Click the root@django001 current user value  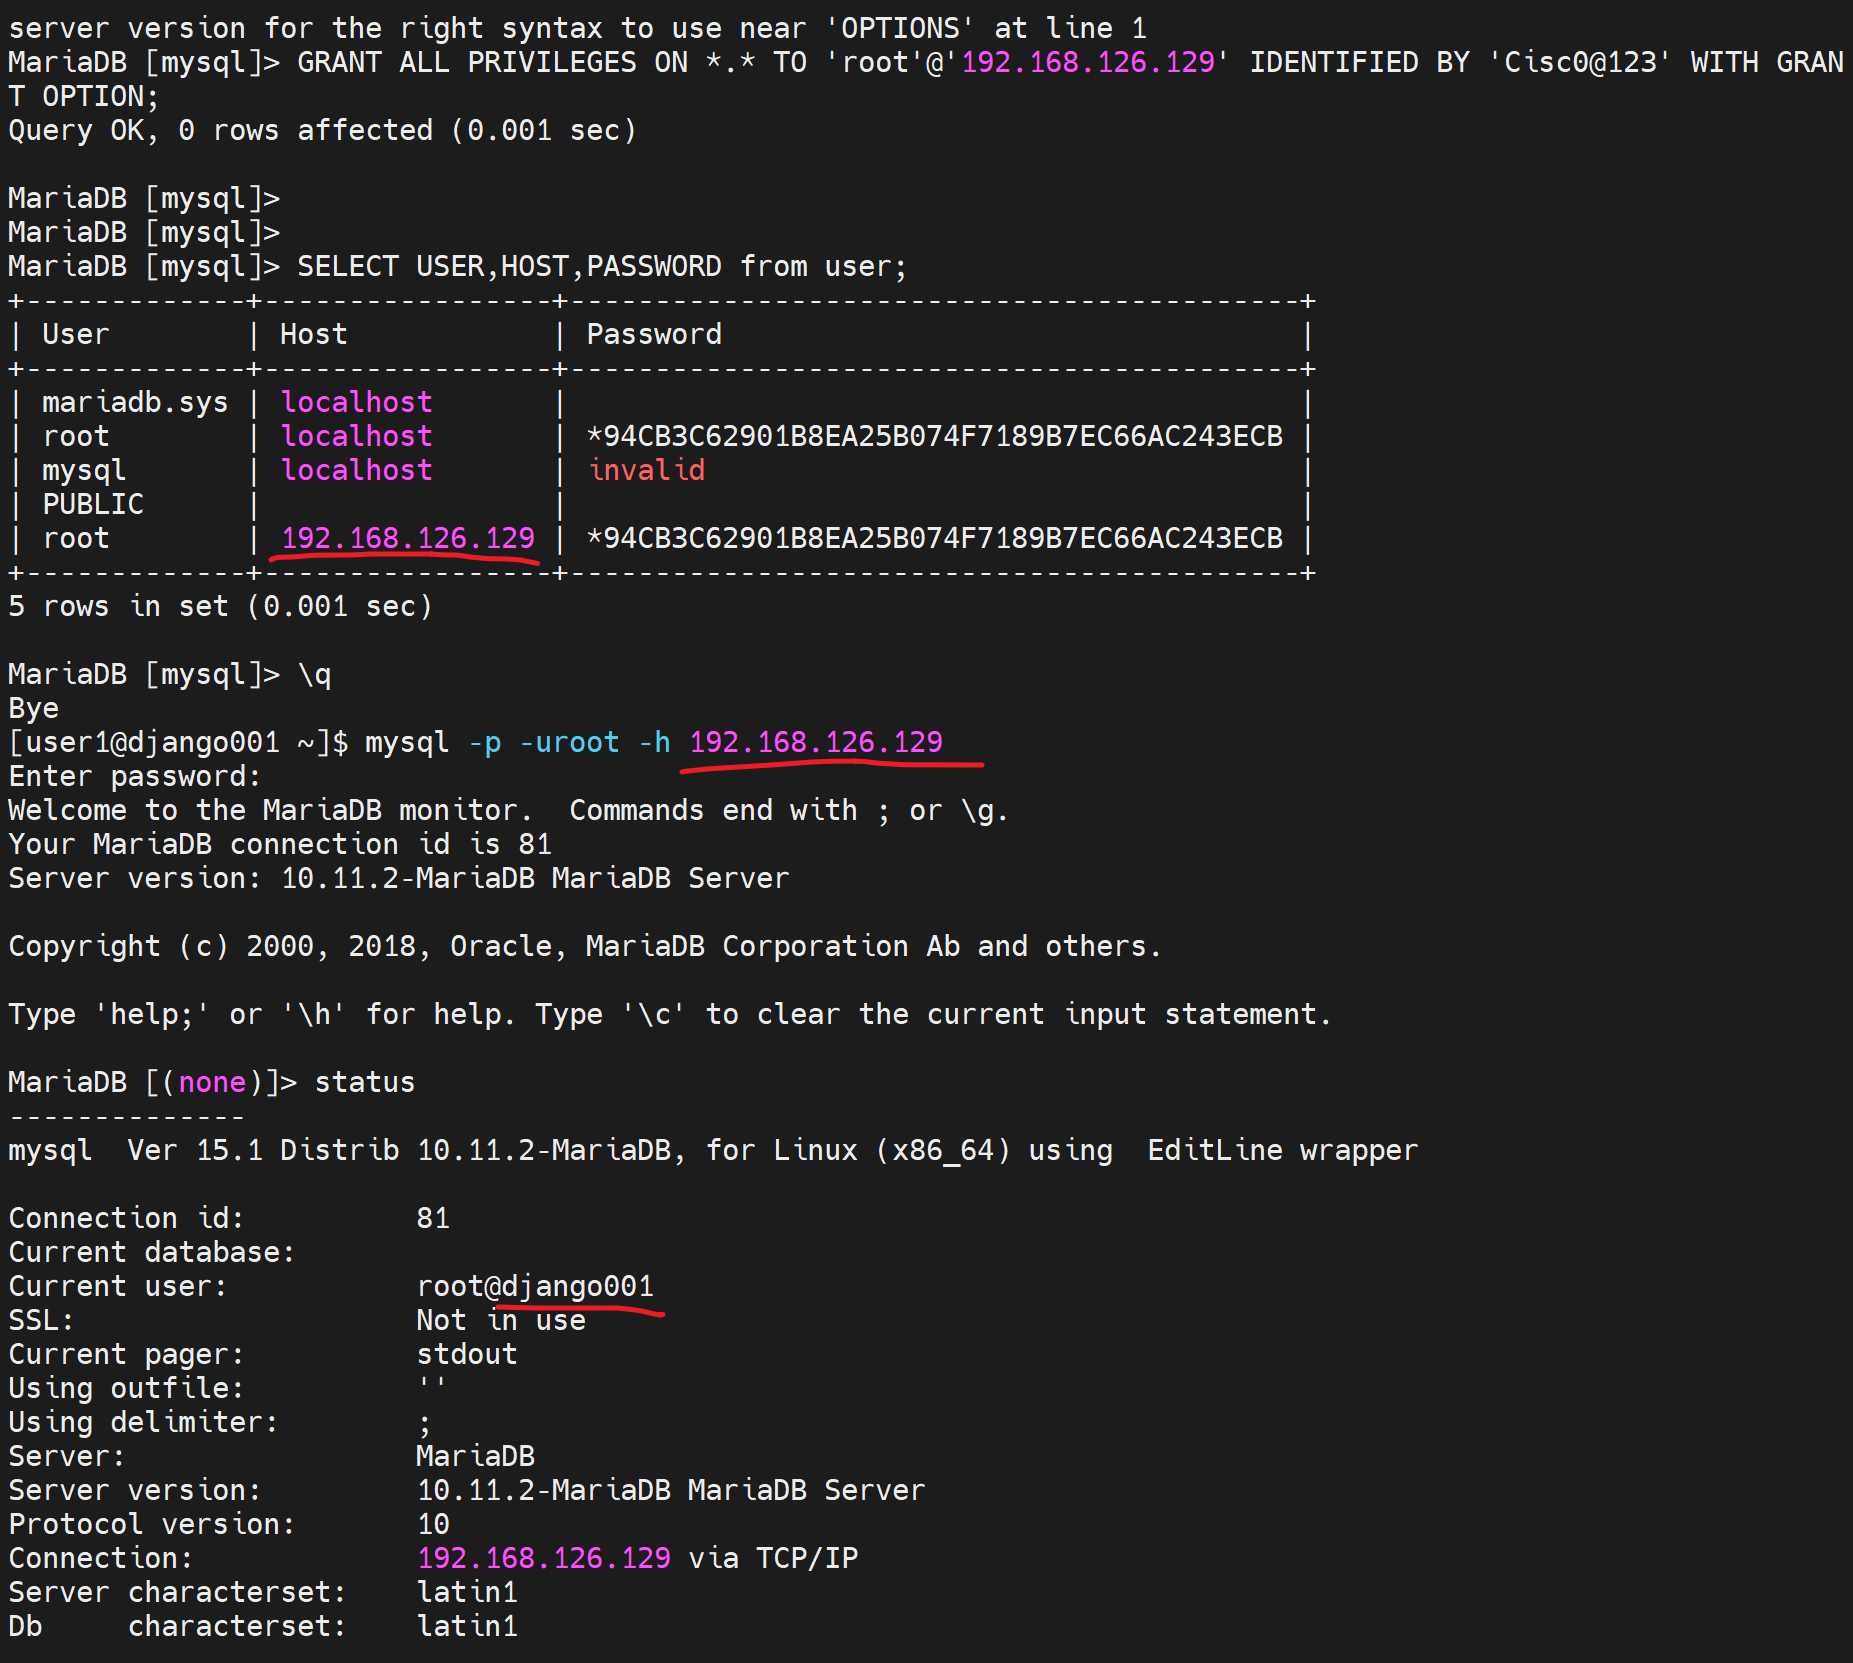pos(535,1286)
